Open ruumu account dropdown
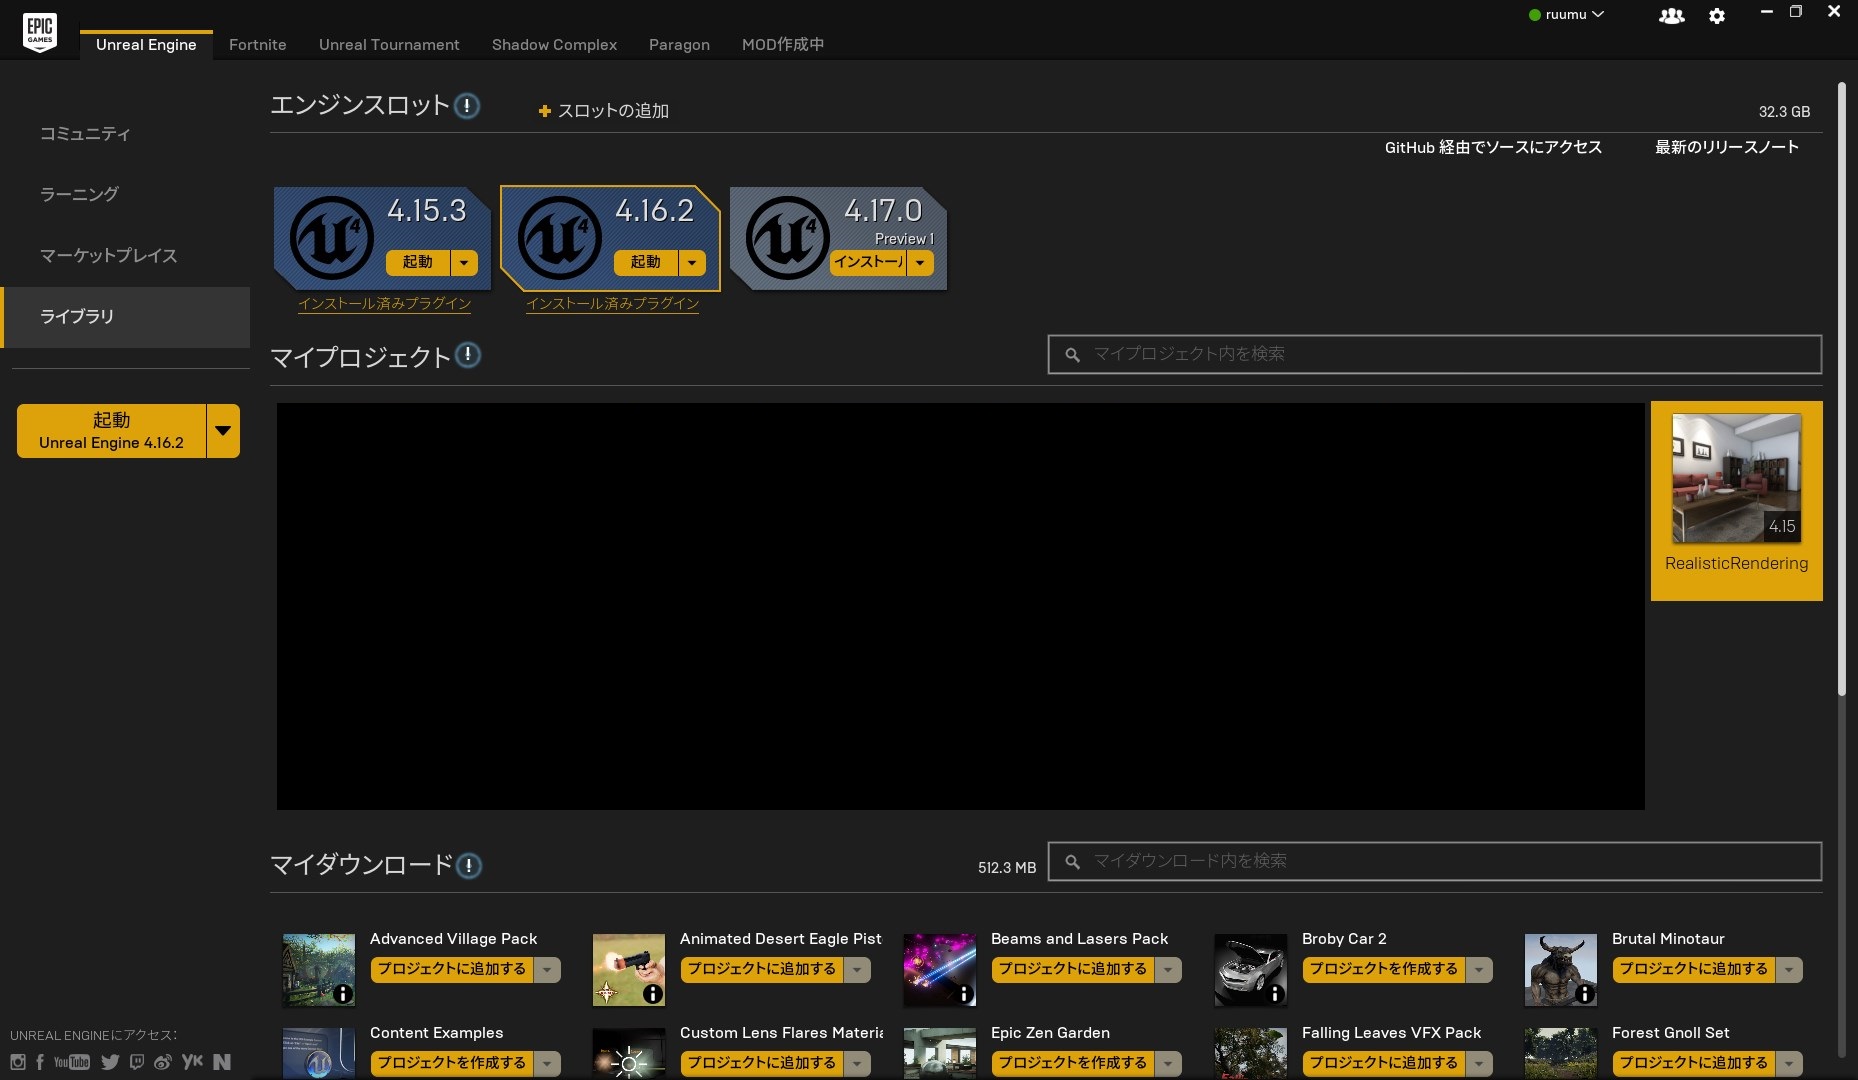 click(x=1566, y=15)
